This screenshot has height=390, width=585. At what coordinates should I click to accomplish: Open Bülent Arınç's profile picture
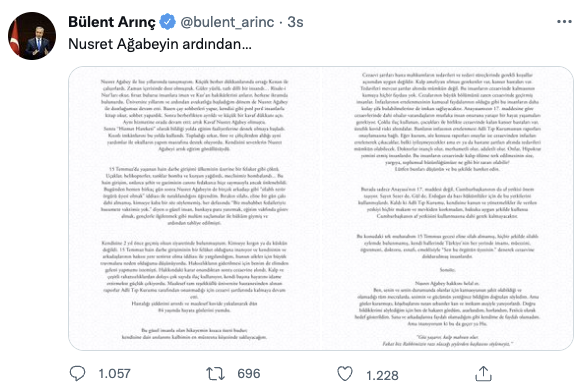click(32, 36)
